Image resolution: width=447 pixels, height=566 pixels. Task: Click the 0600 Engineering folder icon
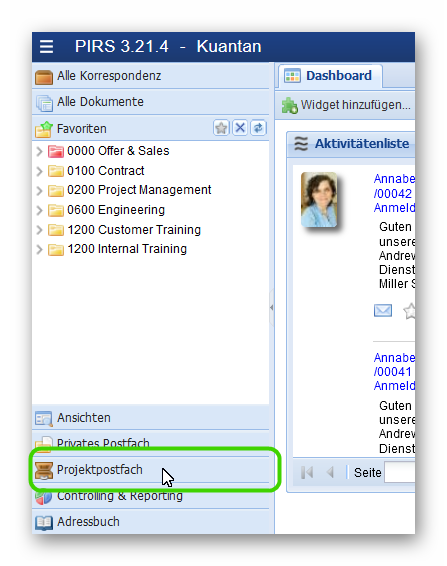pyautogui.click(x=56, y=210)
